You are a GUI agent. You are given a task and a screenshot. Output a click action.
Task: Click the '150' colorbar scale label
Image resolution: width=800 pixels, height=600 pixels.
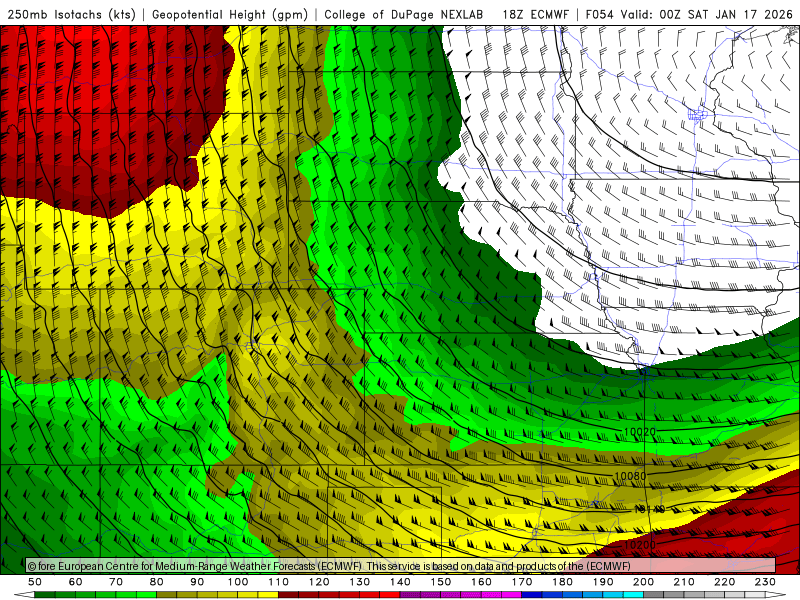pos(441,582)
